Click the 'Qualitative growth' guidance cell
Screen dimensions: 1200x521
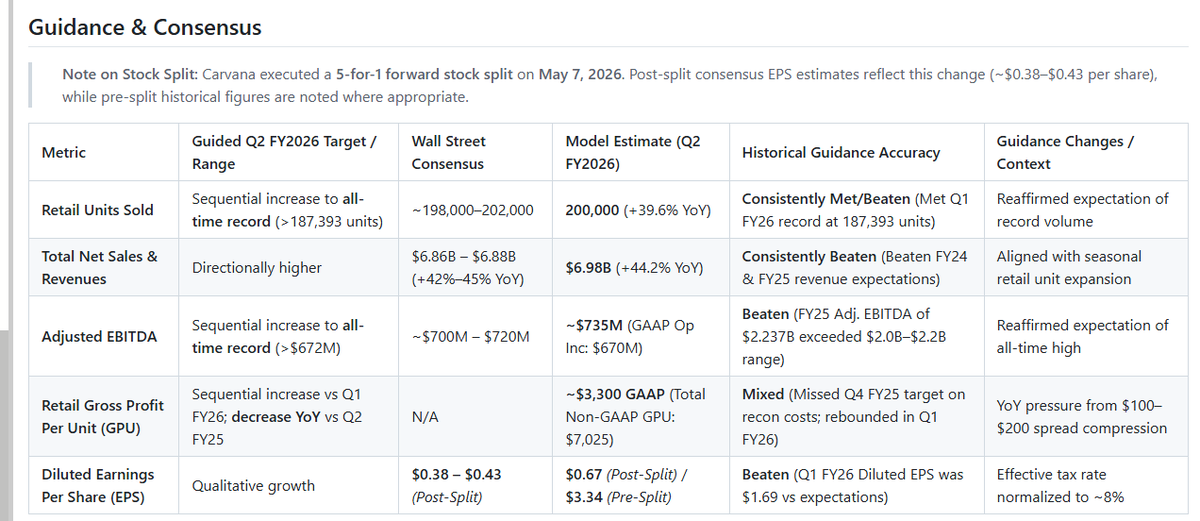tap(253, 485)
